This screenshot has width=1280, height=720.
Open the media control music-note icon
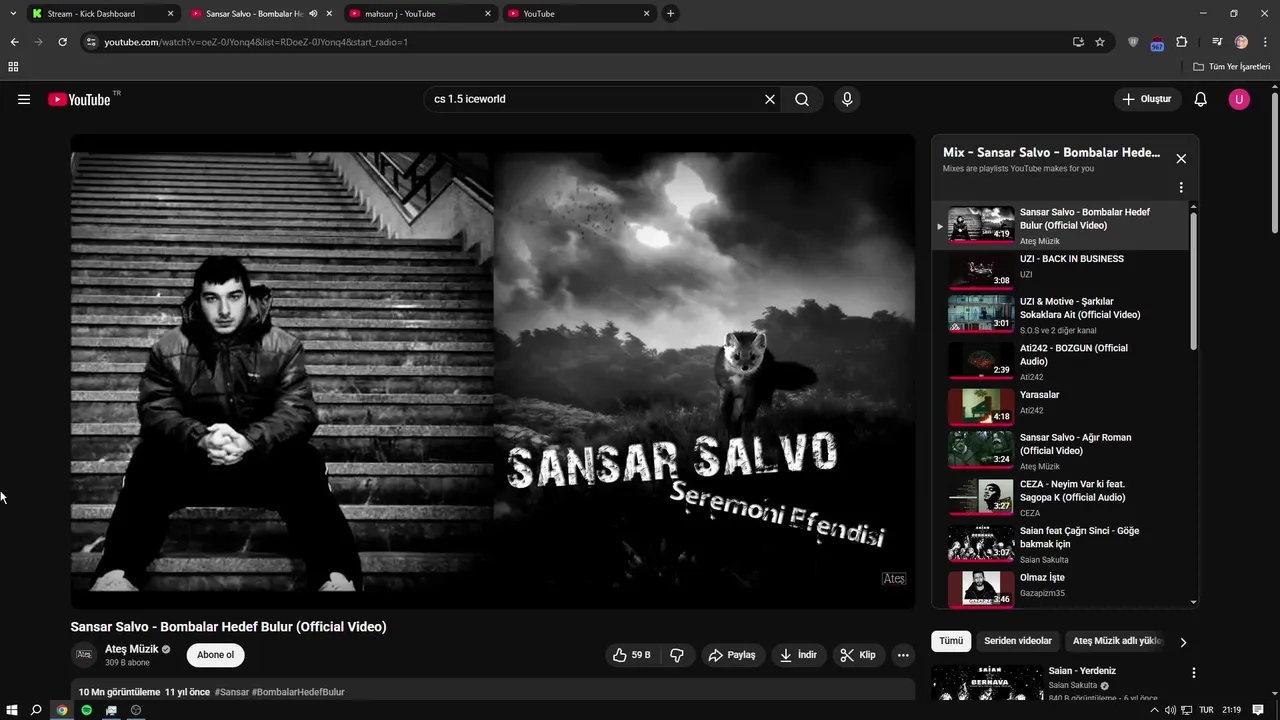pyautogui.click(x=1217, y=42)
